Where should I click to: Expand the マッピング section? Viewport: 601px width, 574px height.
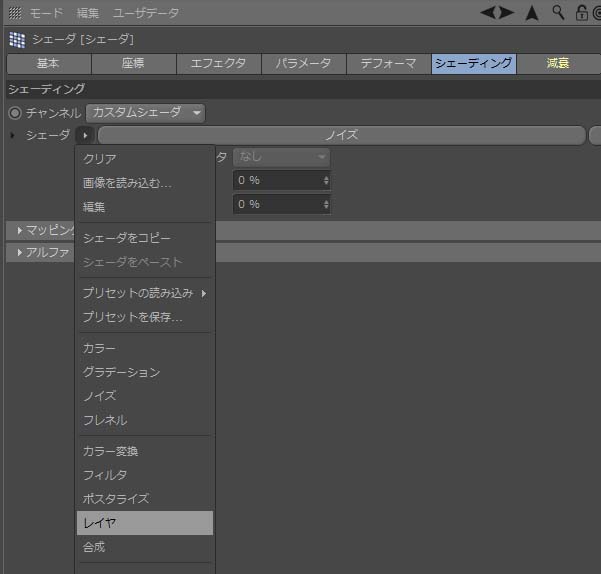coord(20,231)
